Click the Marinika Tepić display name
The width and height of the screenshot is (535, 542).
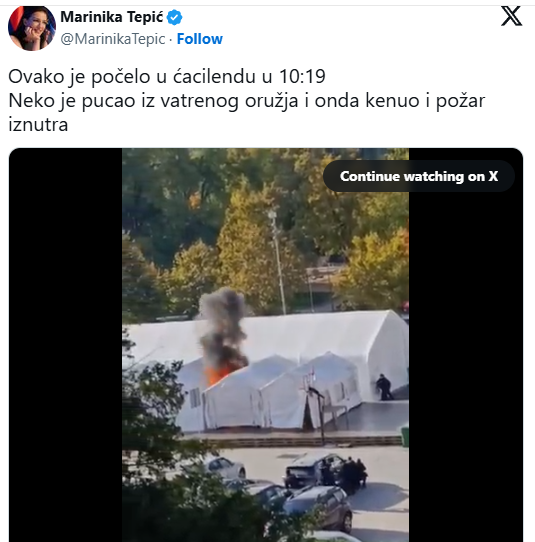[112, 17]
